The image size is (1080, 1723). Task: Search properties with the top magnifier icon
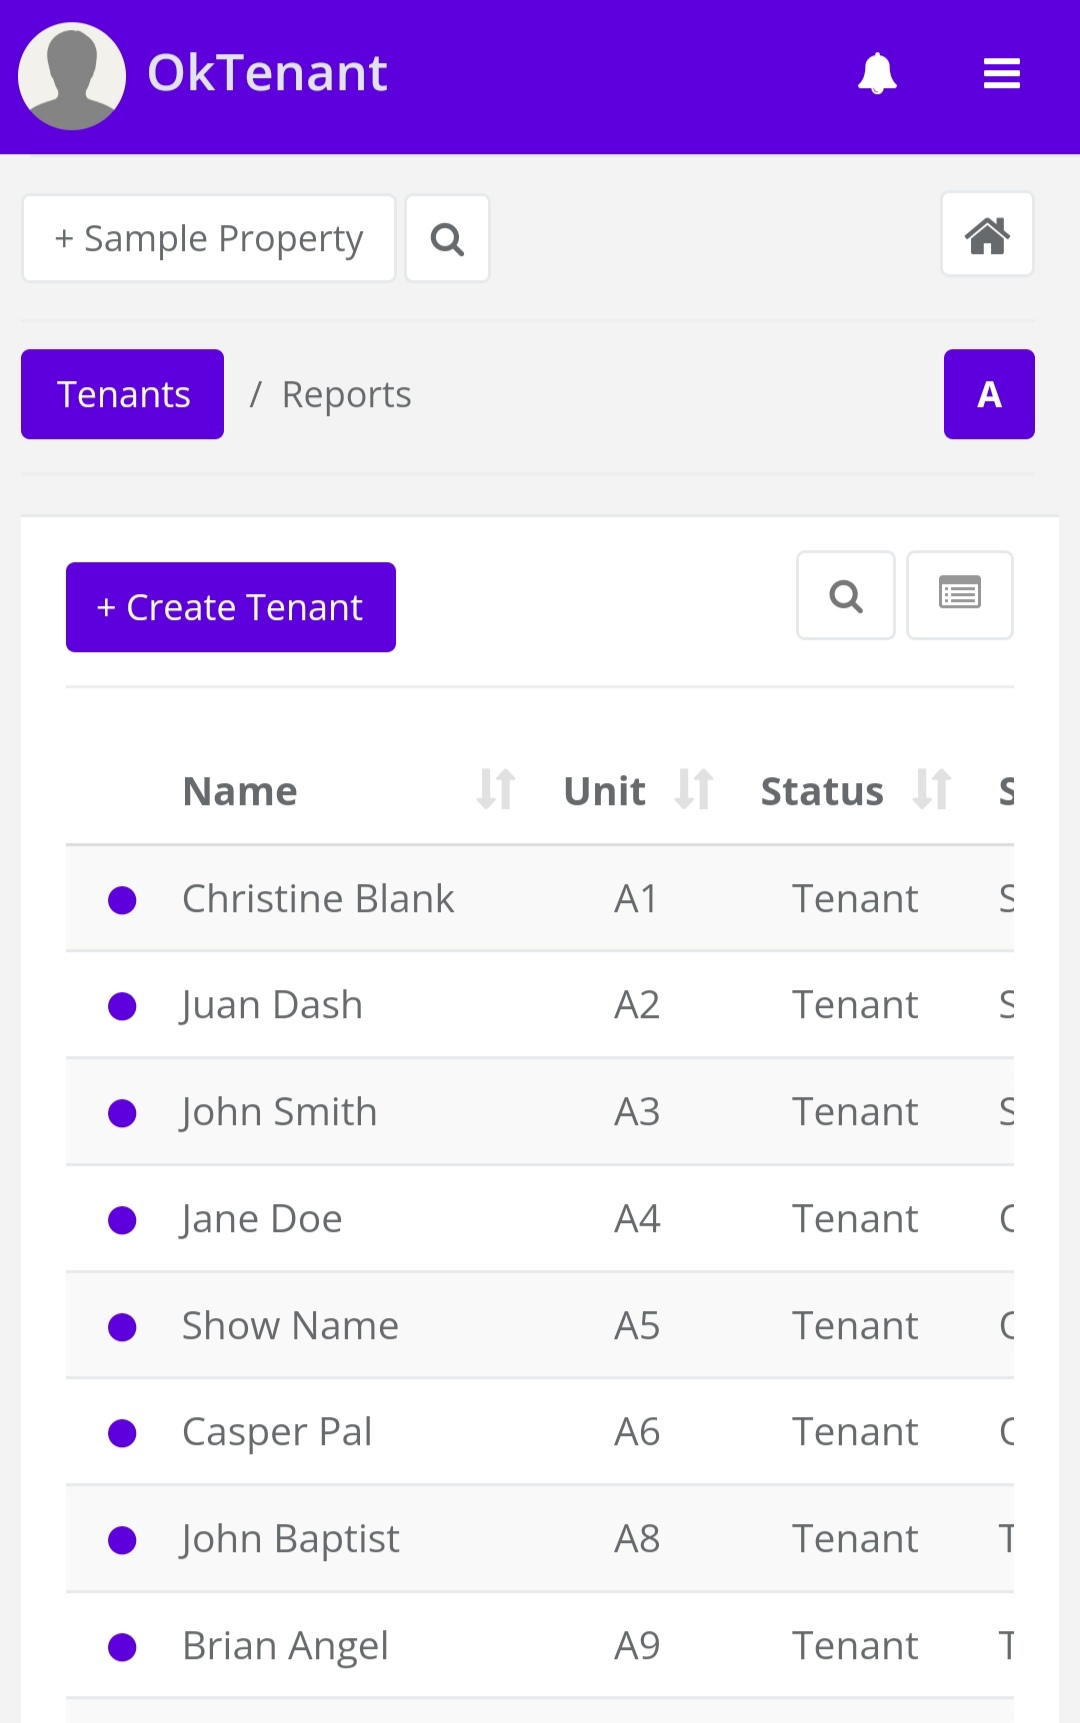click(447, 239)
